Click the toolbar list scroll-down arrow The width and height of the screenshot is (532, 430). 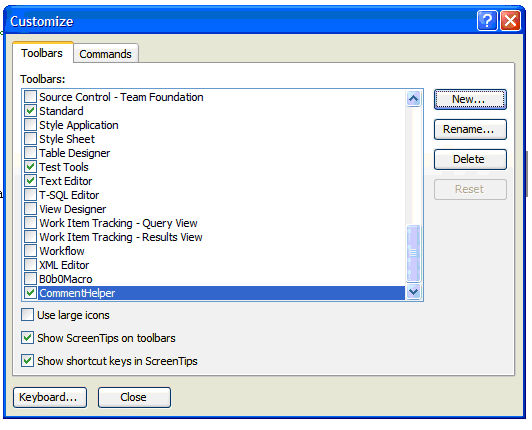[x=413, y=291]
